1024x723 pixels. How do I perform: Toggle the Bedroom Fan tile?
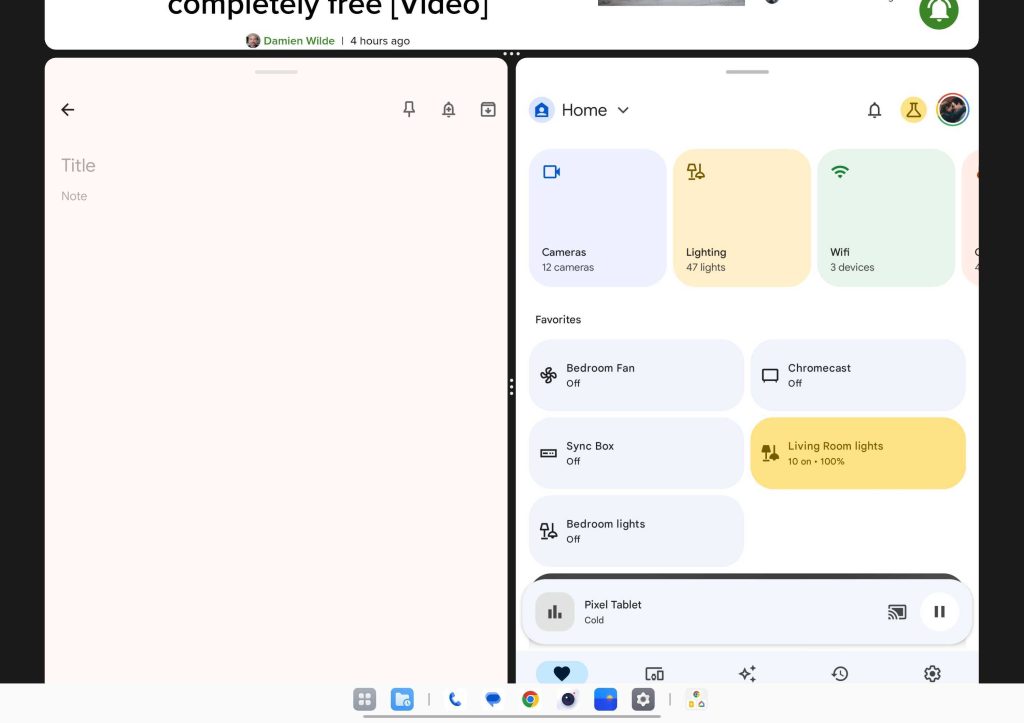click(x=636, y=375)
